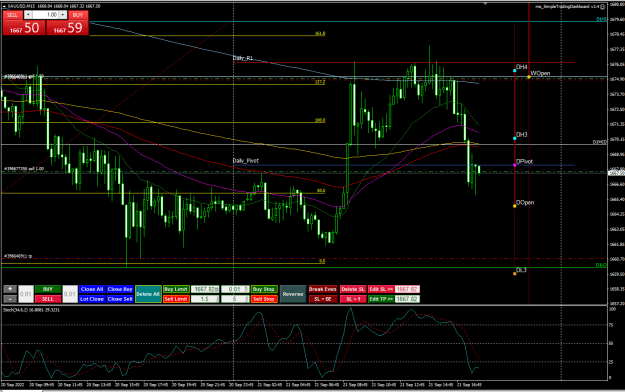625x392 pixels.
Task: Click the Close Buy button
Action: click(120, 289)
